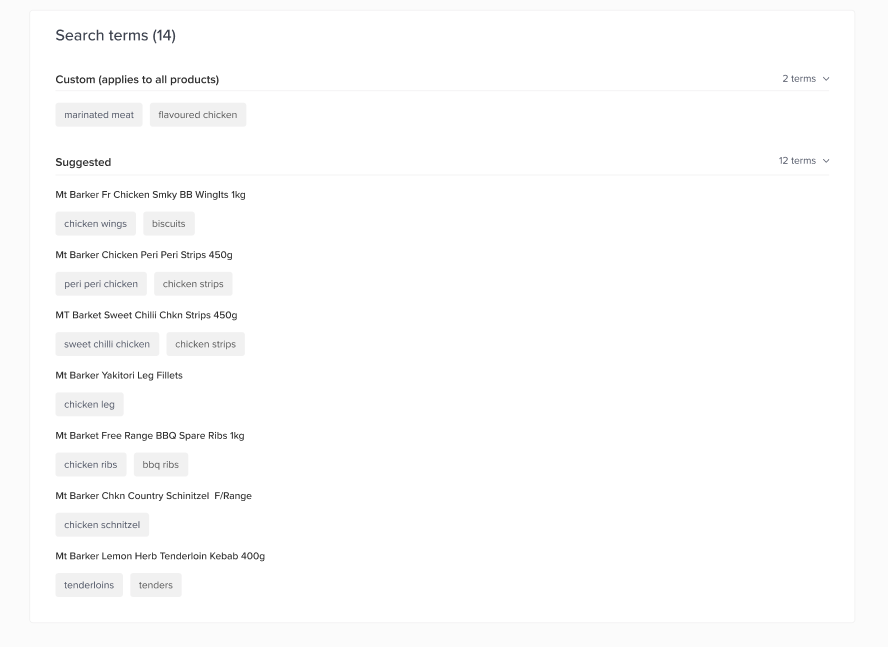This screenshot has width=888, height=647.
Task: Click 'MT Barket Sweet Chilli Chkn Strips 450g'
Action: click(x=146, y=315)
